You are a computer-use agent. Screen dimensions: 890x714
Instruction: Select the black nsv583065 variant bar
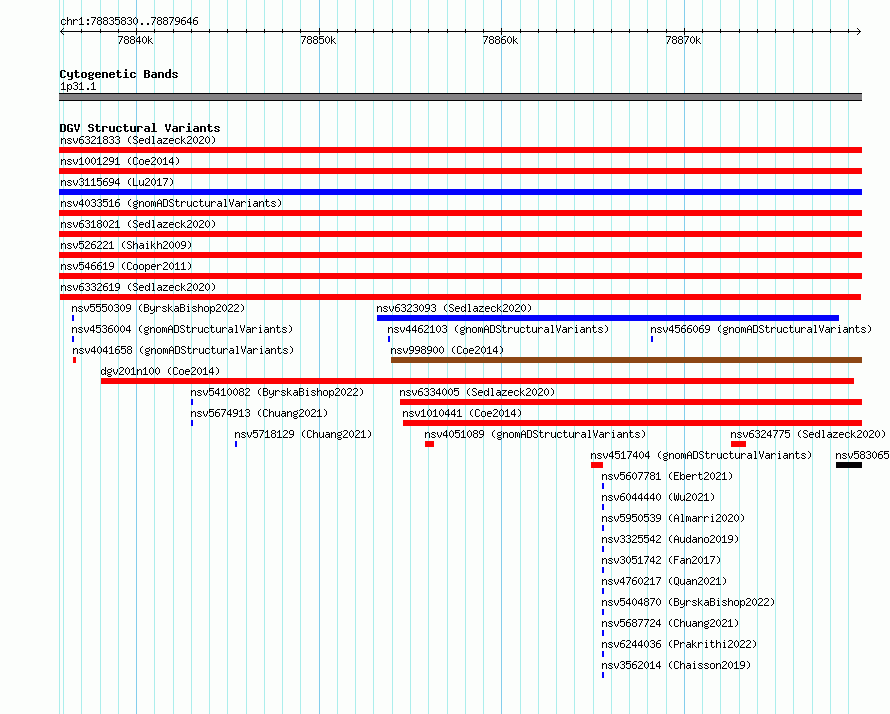point(849,465)
